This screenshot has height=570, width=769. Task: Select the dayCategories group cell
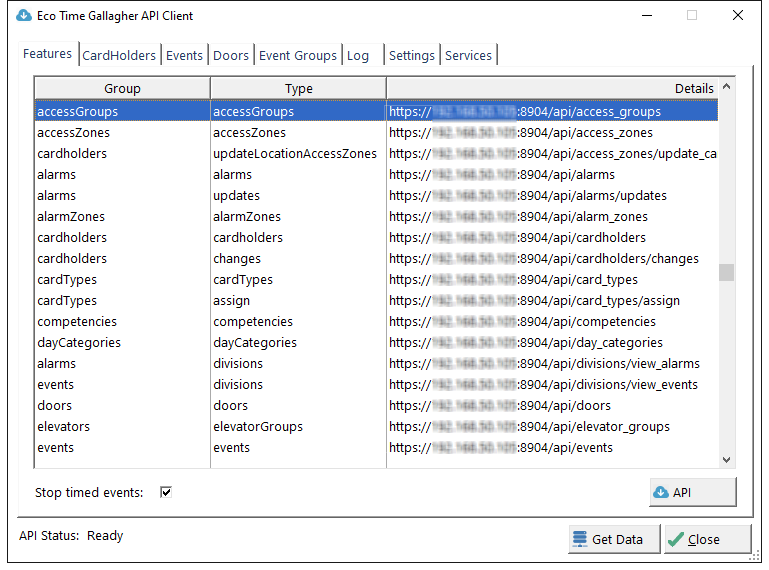point(123,342)
